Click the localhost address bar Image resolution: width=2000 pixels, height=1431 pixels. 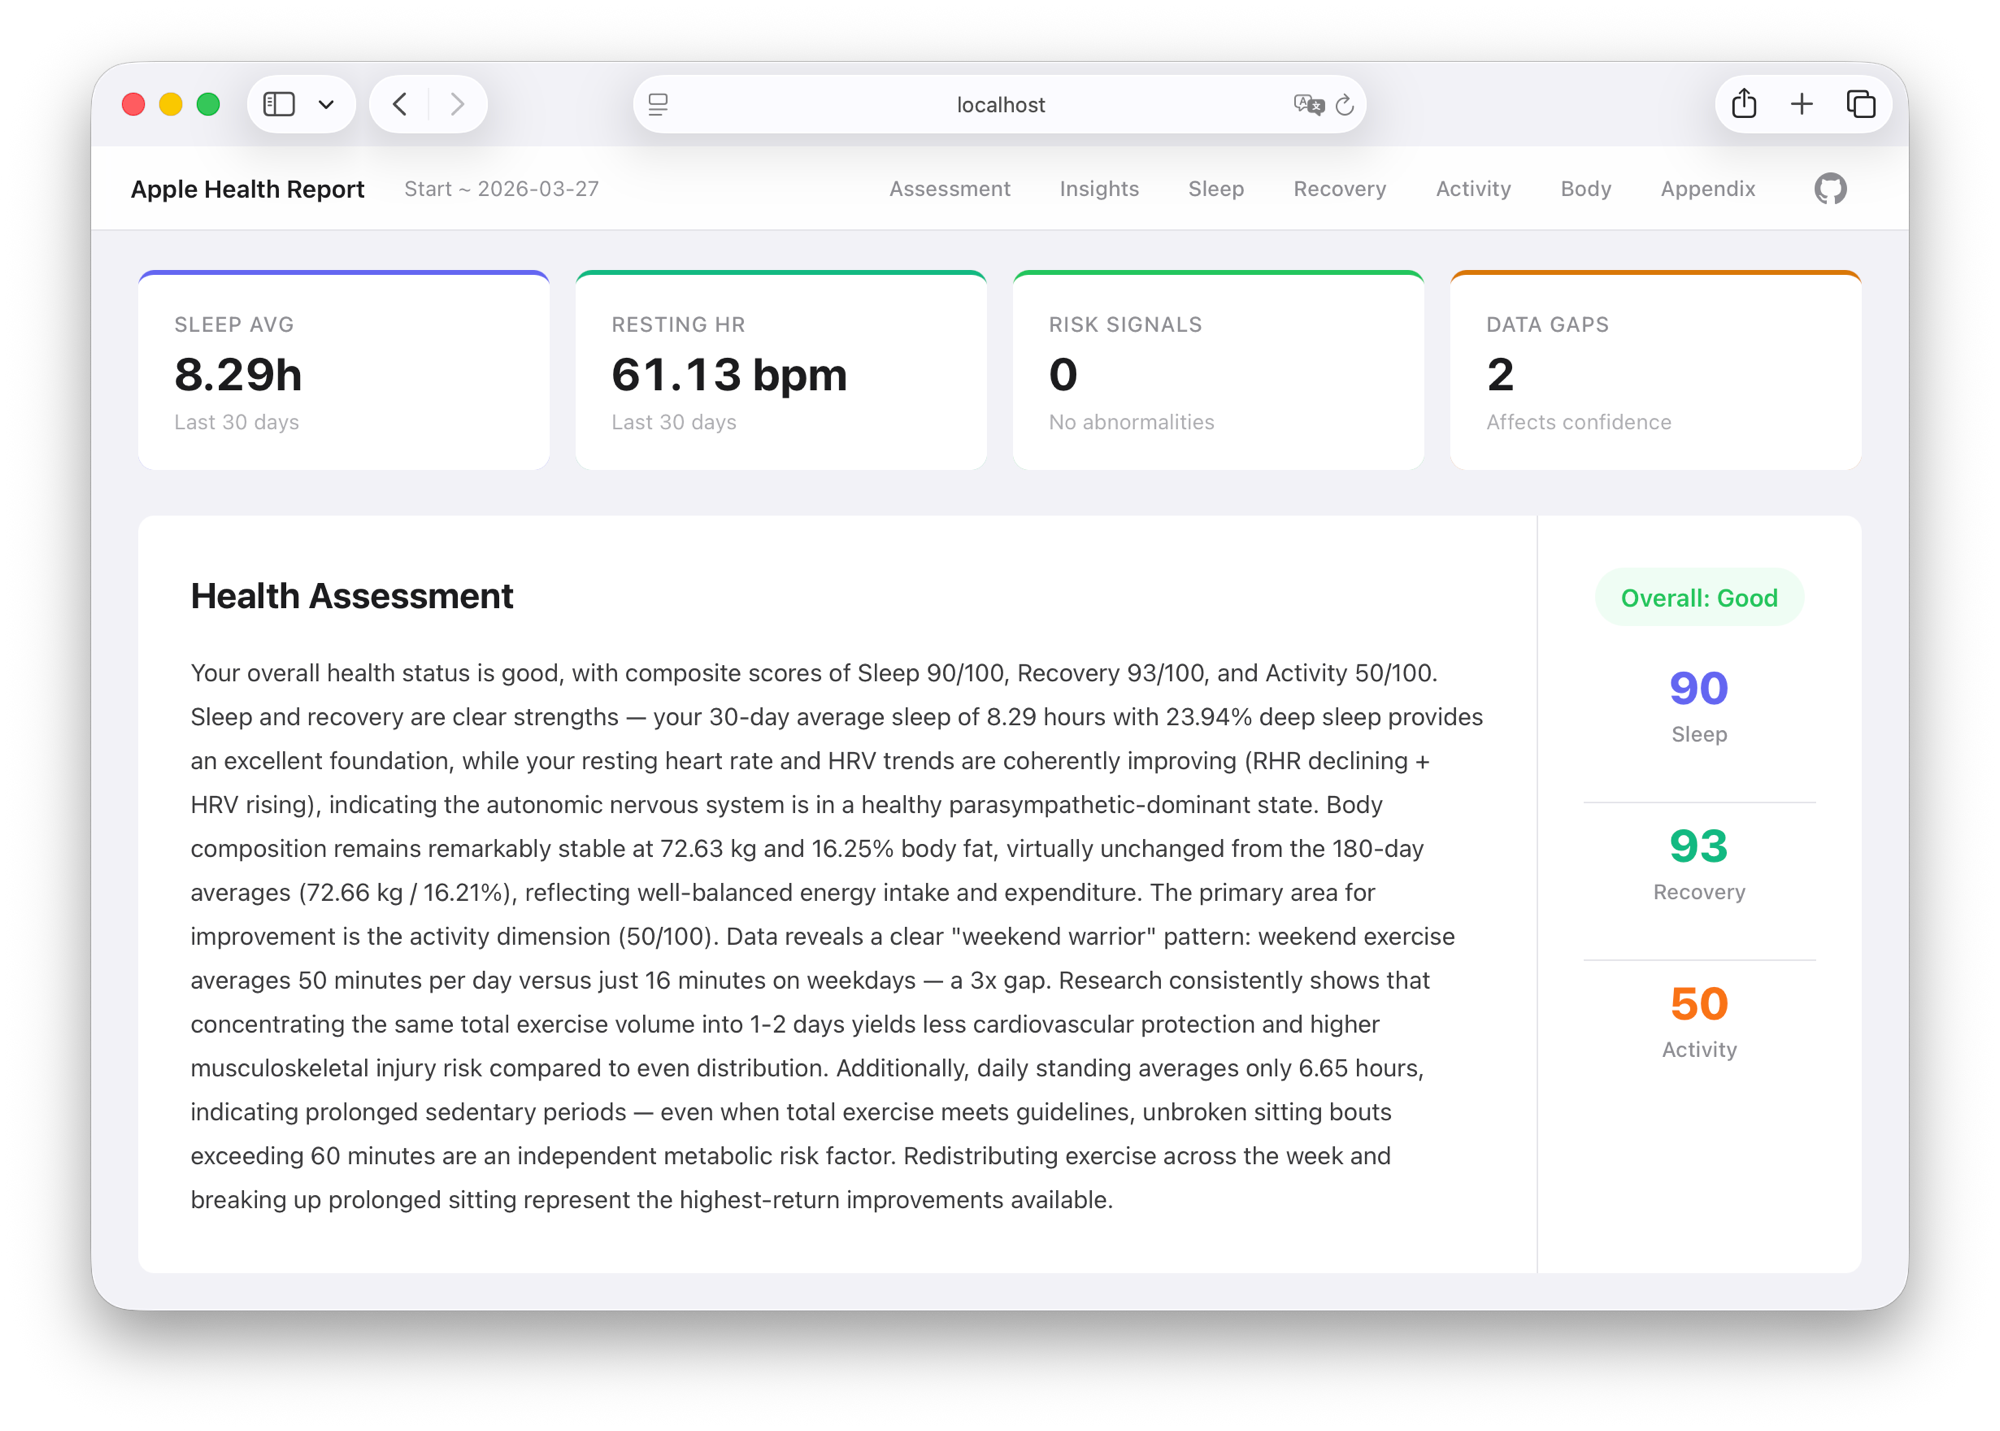coord(999,104)
